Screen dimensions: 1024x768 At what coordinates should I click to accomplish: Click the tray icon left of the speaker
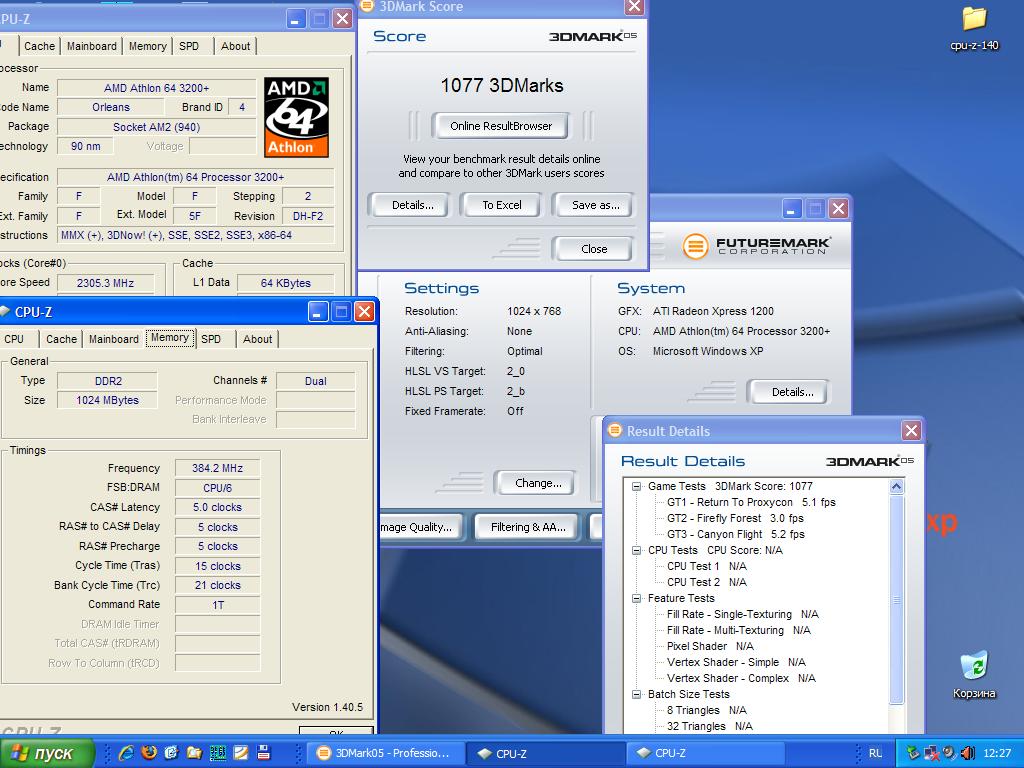click(x=950, y=753)
